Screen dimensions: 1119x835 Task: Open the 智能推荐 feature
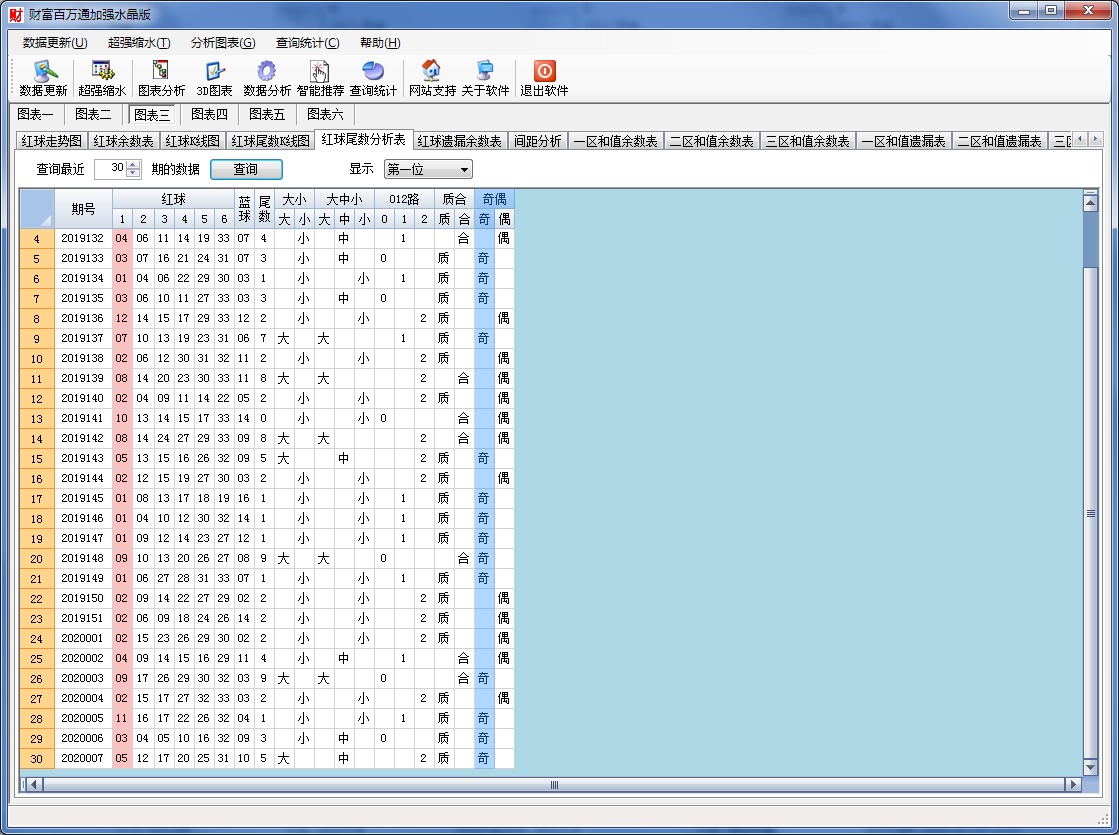320,78
